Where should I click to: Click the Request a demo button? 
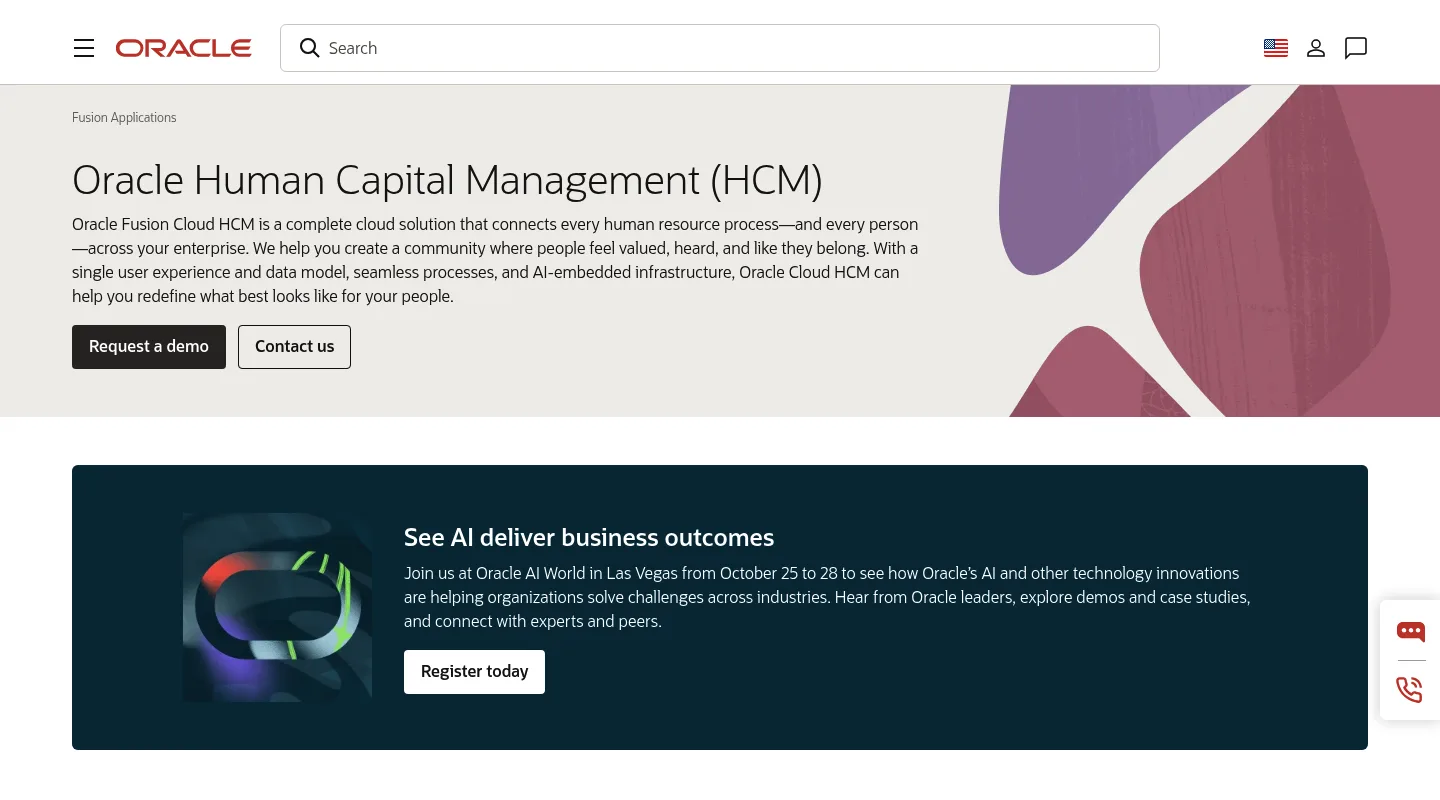pyautogui.click(x=149, y=347)
